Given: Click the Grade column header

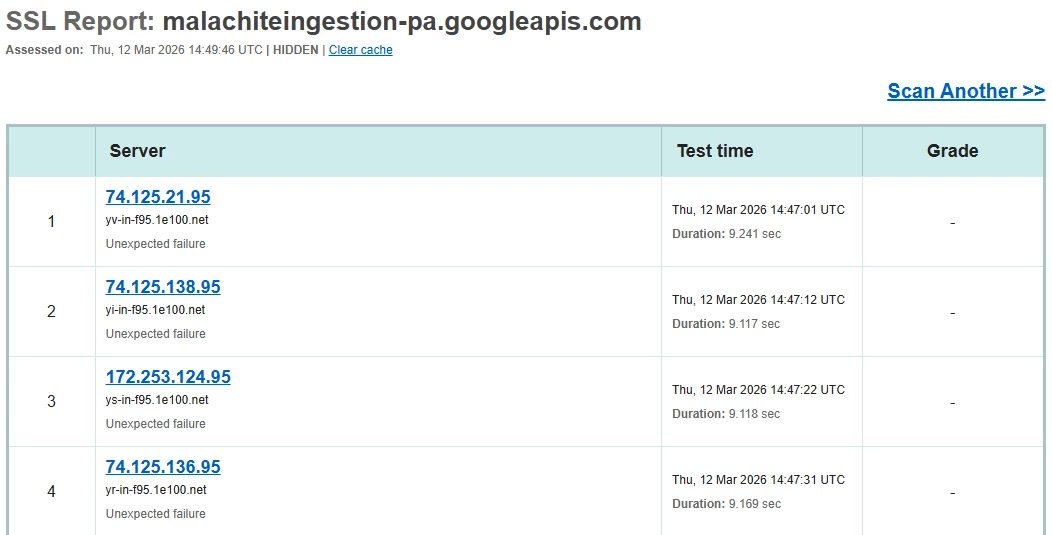Looking at the screenshot, I should [x=952, y=151].
